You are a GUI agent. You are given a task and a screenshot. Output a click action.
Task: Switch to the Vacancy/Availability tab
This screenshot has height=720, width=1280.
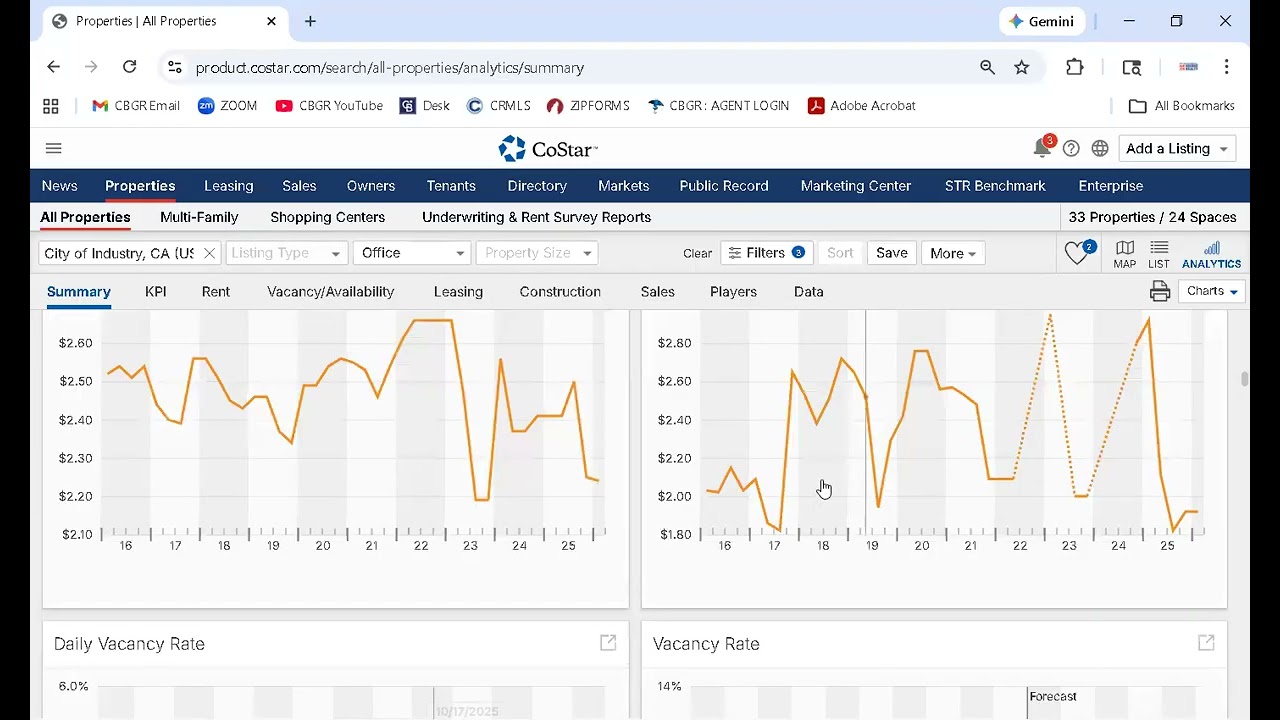click(331, 292)
